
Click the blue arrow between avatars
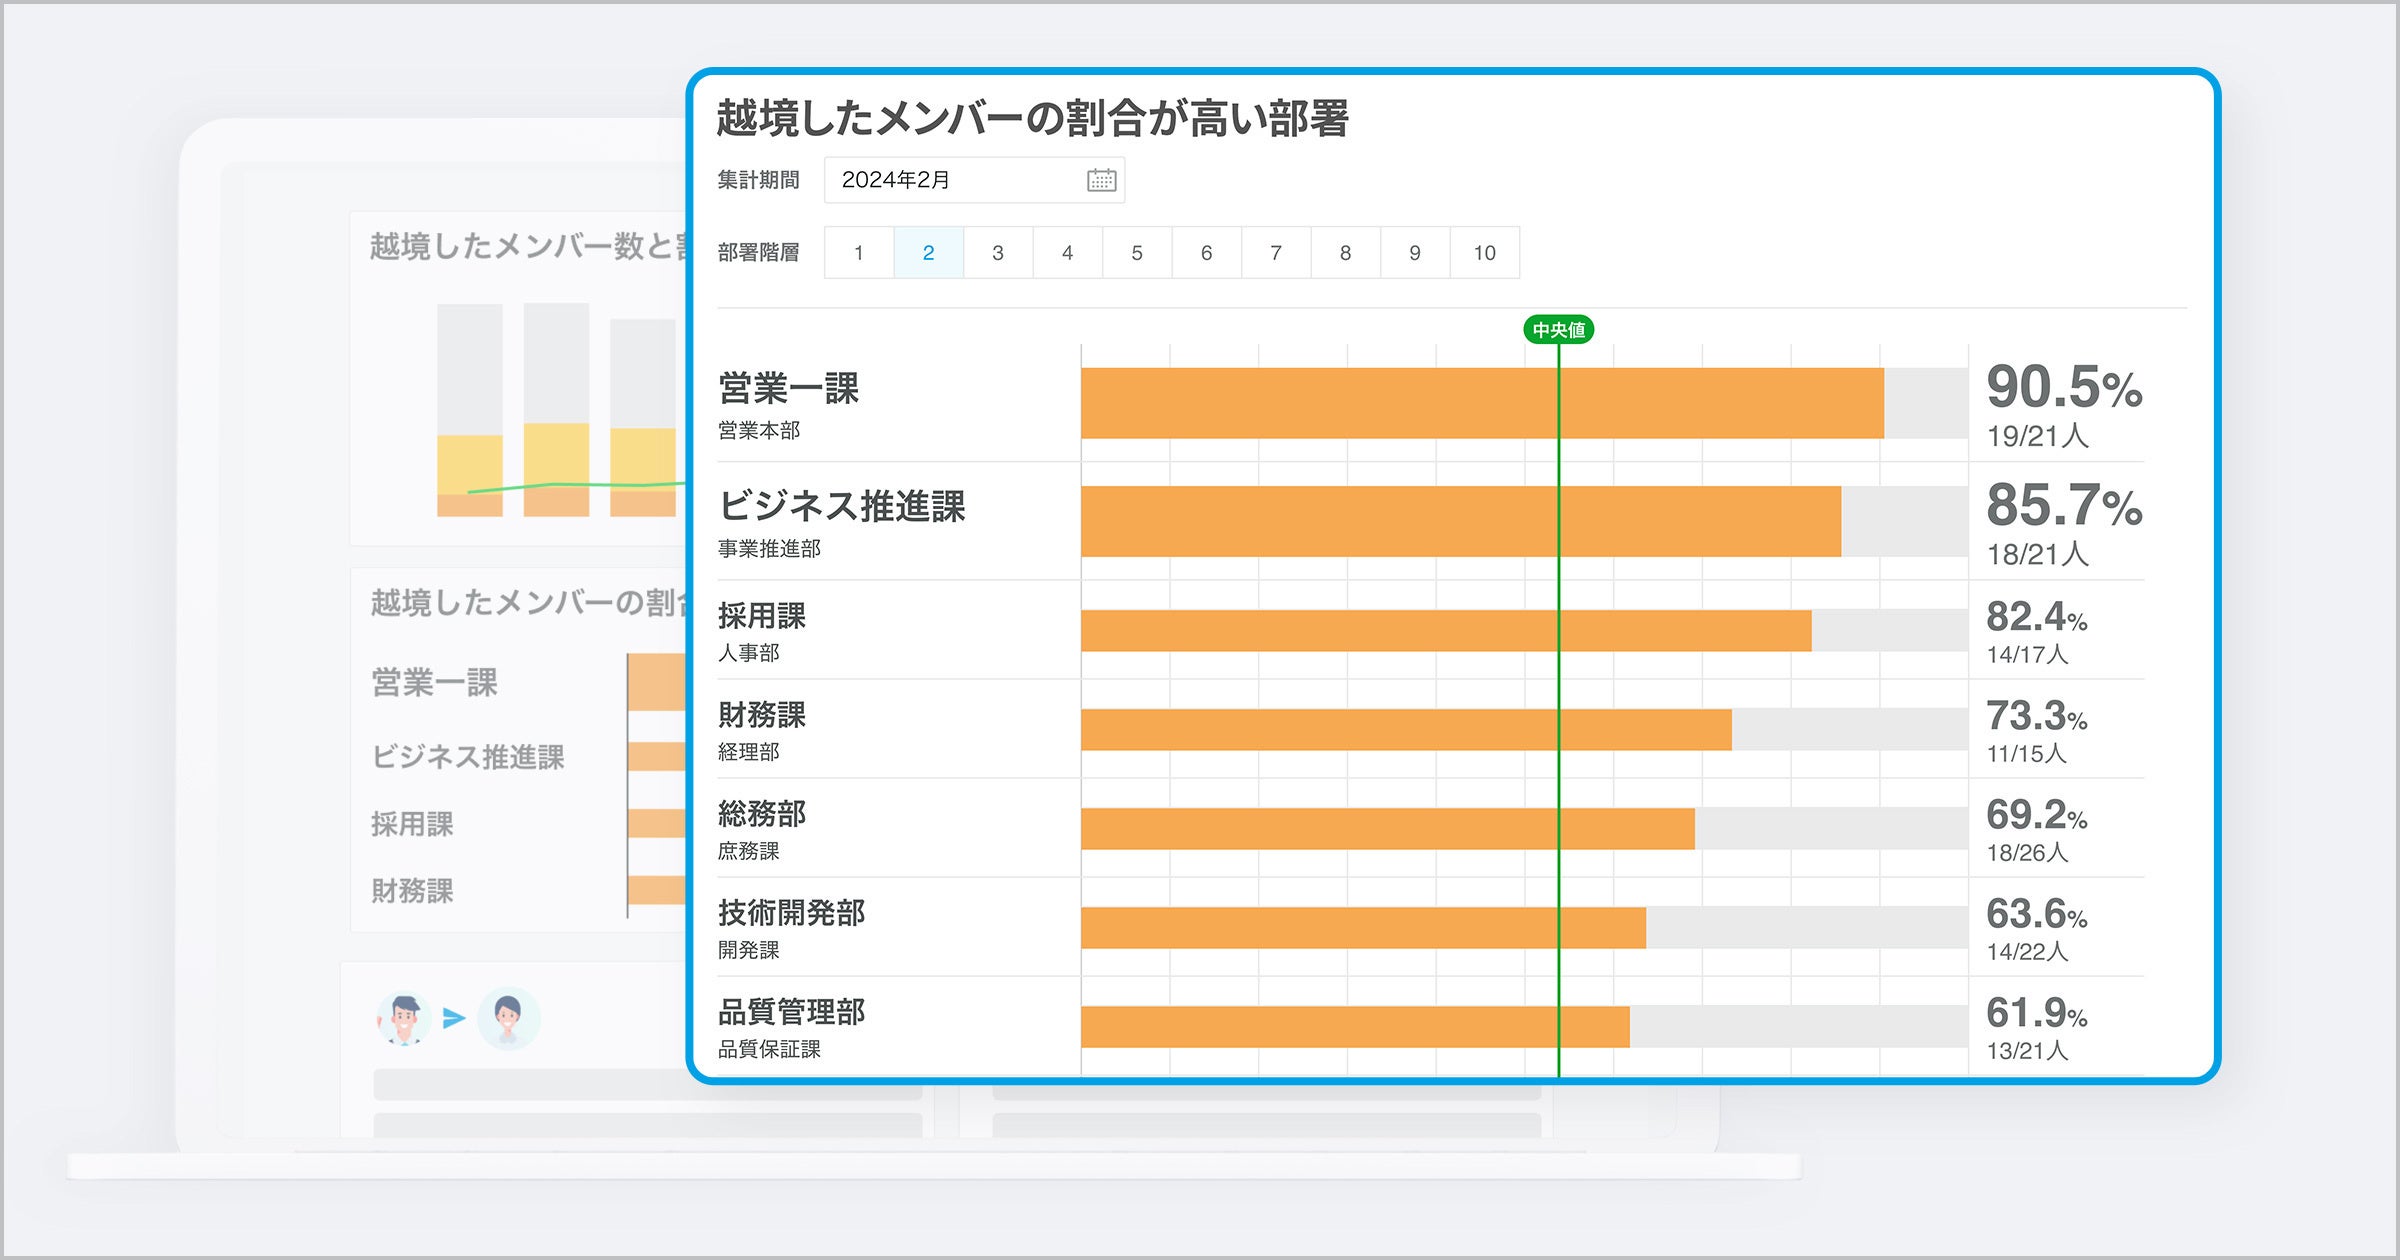coord(454,1018)
